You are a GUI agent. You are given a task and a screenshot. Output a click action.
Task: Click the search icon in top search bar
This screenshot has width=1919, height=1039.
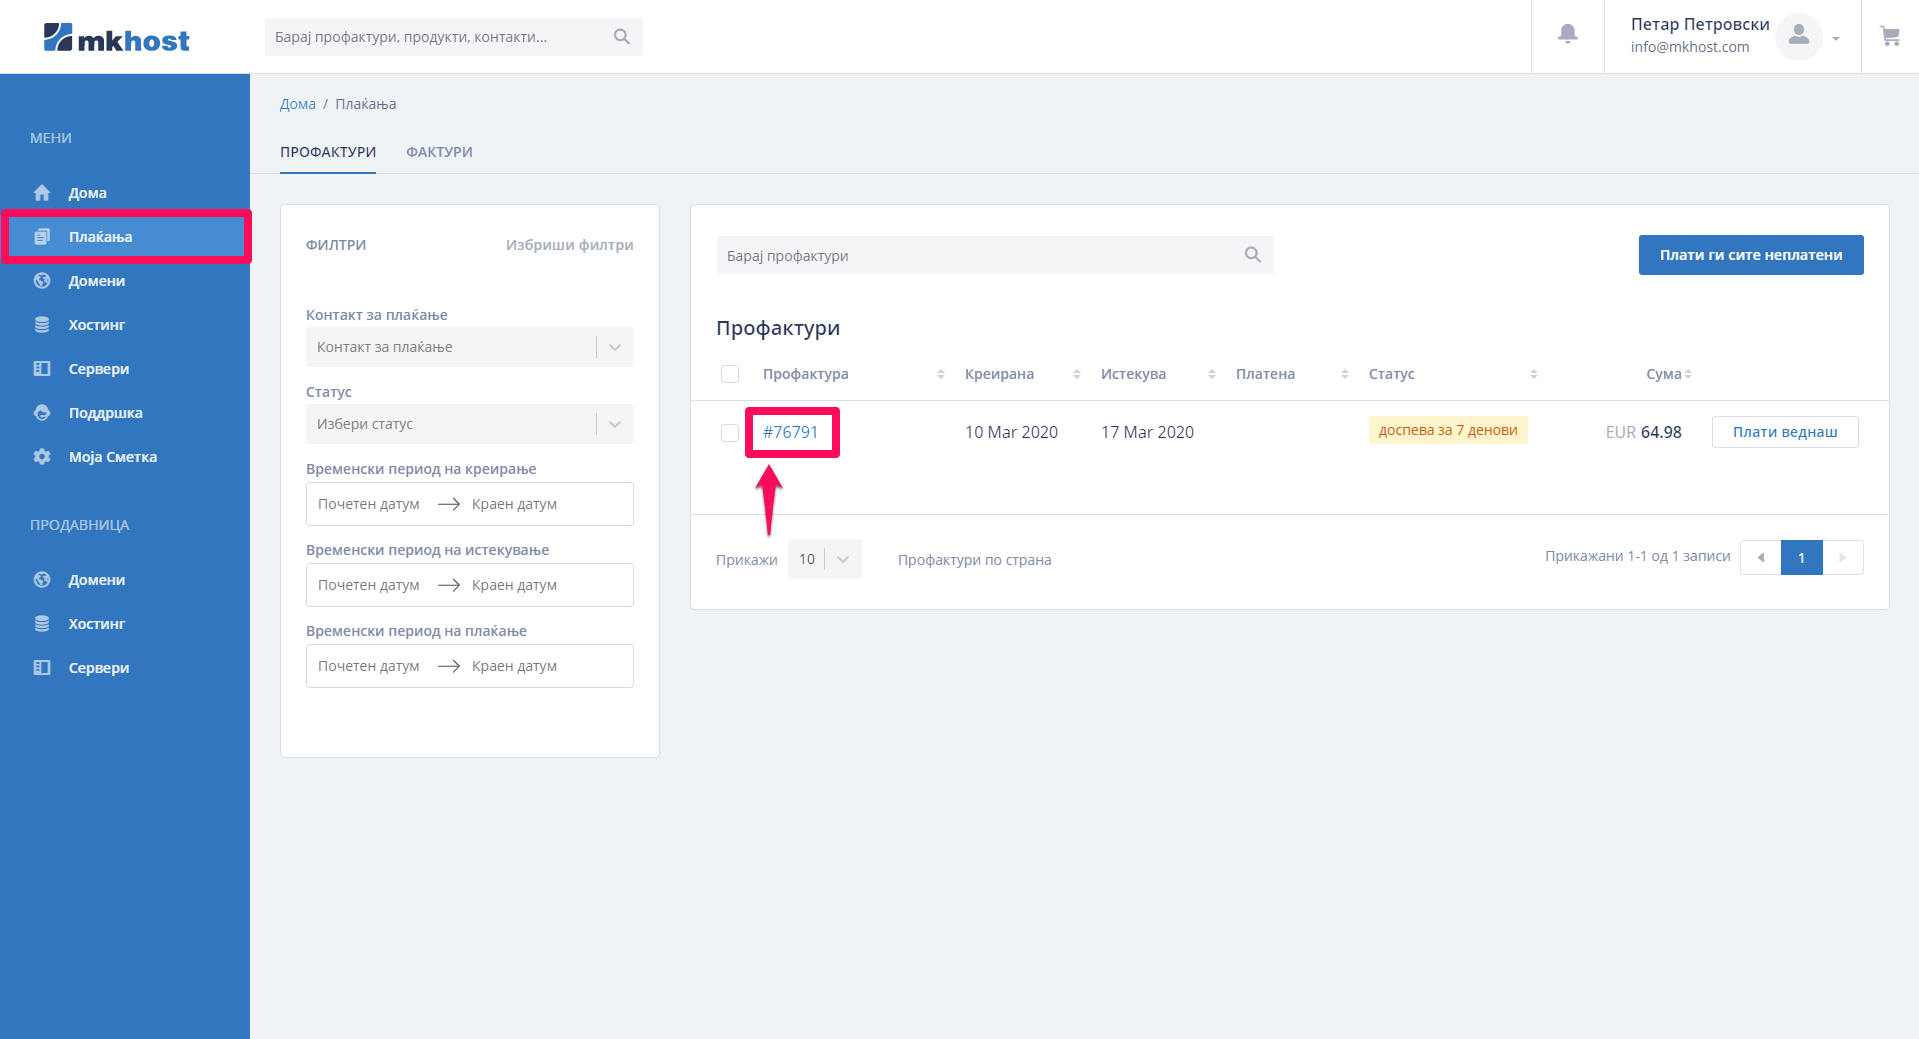tap(621, 37)
